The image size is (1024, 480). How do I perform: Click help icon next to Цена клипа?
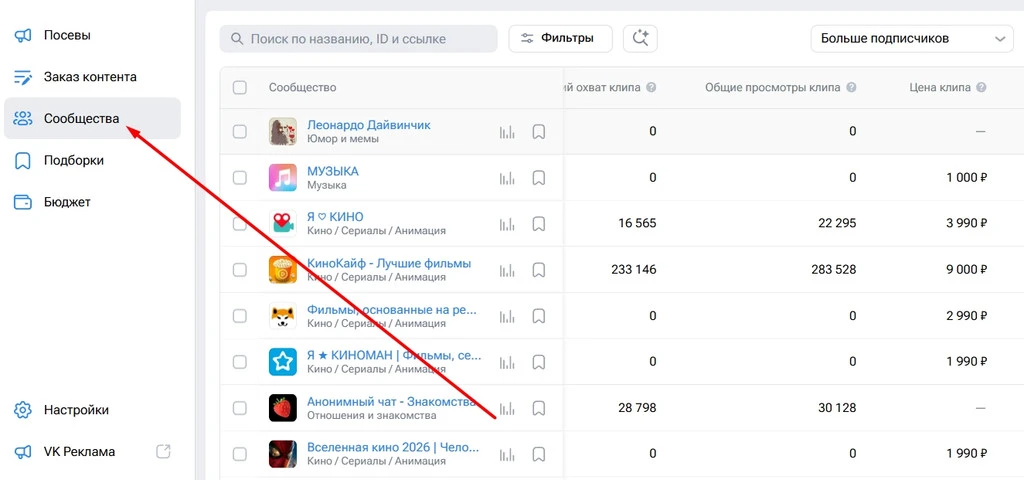pyautogui.click(x=981, y=88)
